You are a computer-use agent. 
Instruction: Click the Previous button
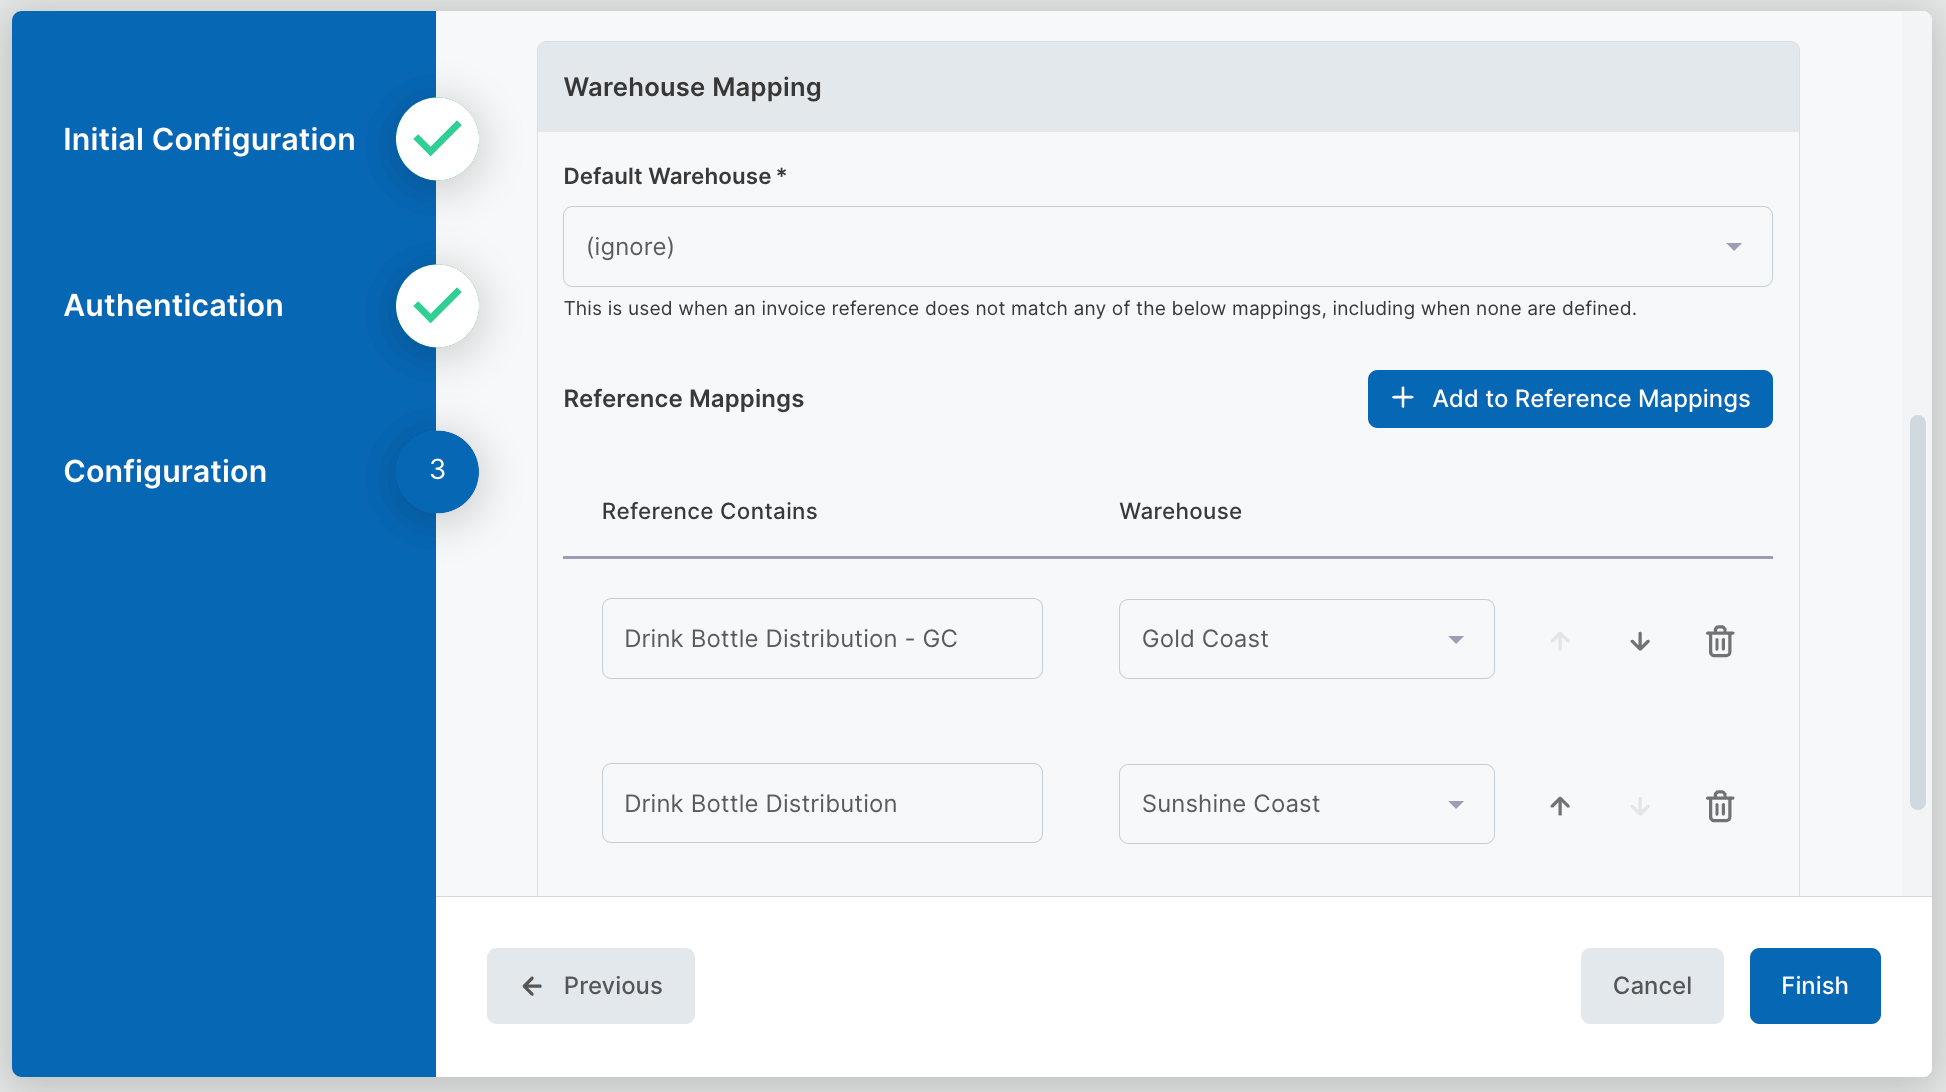click(590, 985)
